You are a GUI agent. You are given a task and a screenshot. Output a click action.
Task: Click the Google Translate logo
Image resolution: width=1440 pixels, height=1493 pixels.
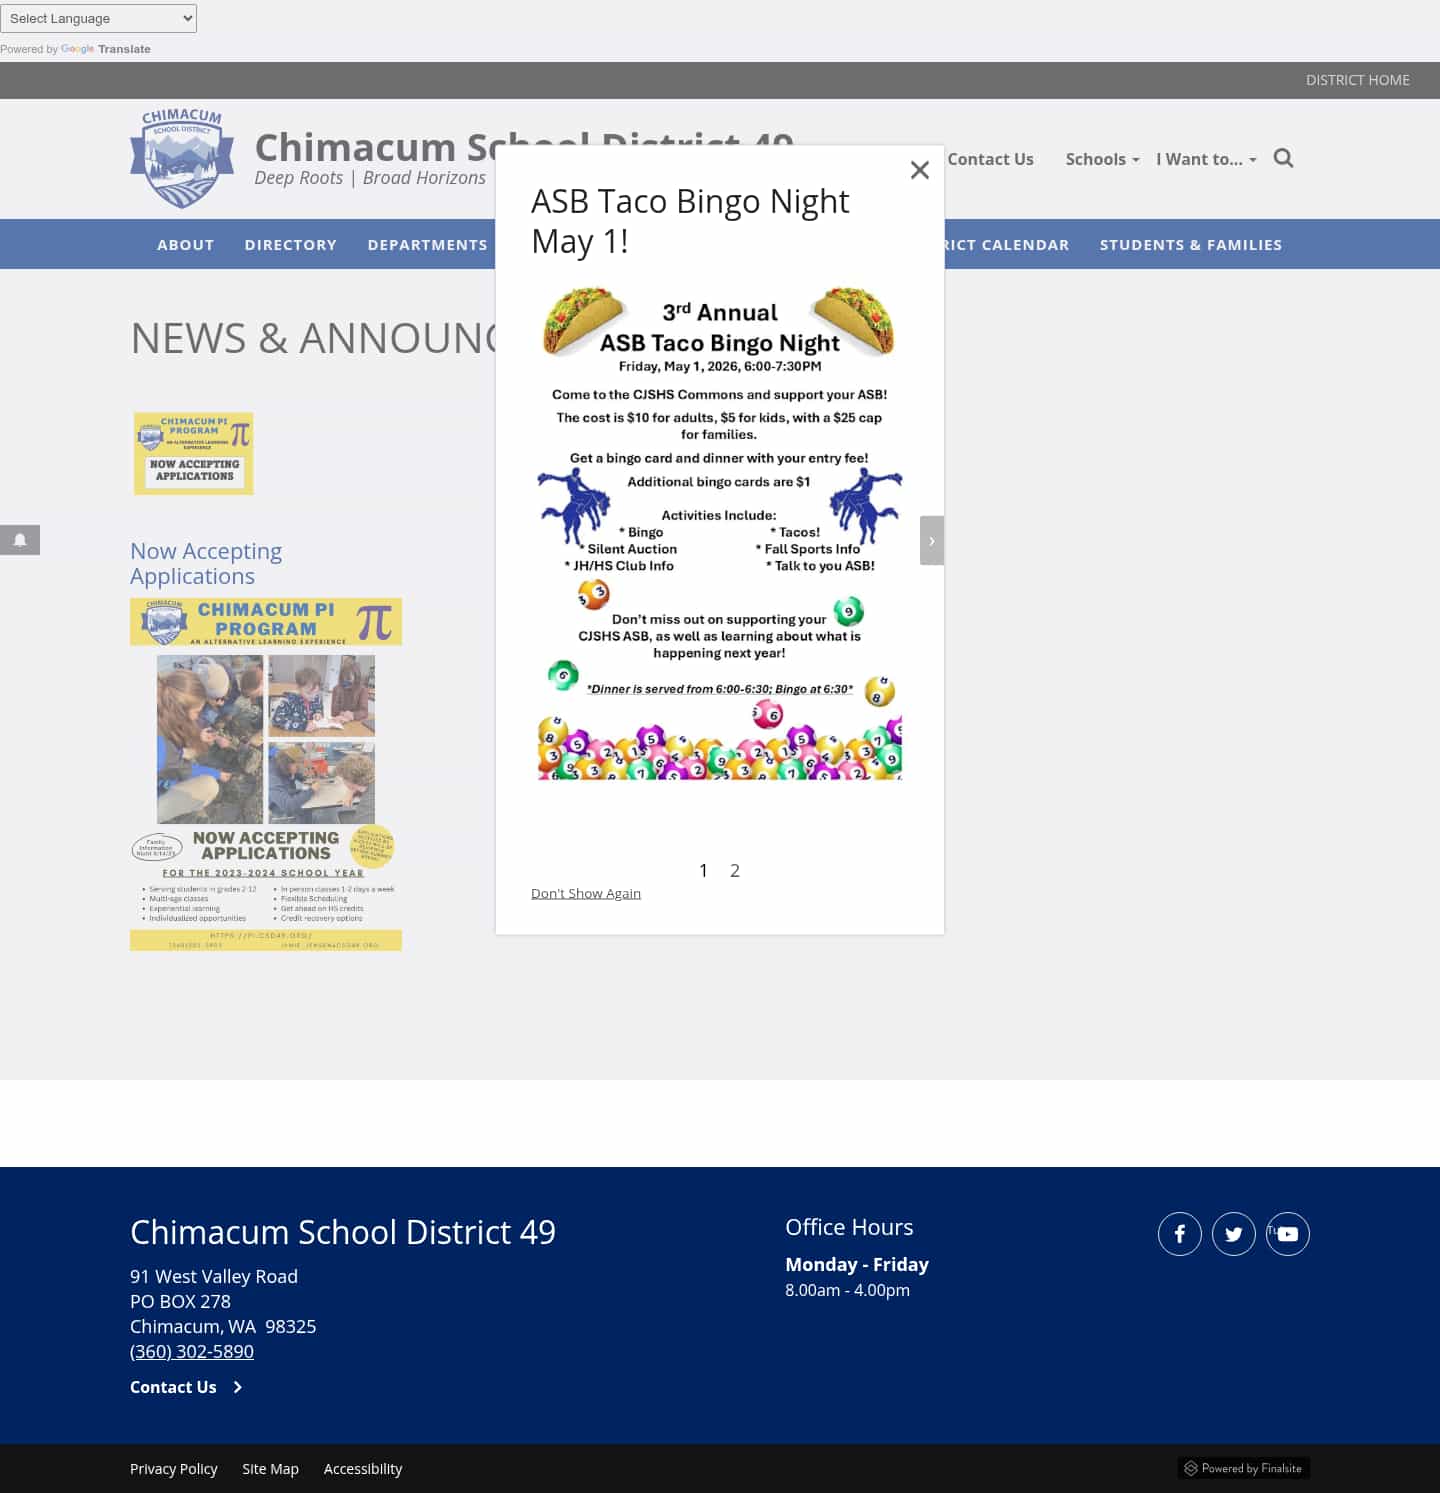coord(77,48)
